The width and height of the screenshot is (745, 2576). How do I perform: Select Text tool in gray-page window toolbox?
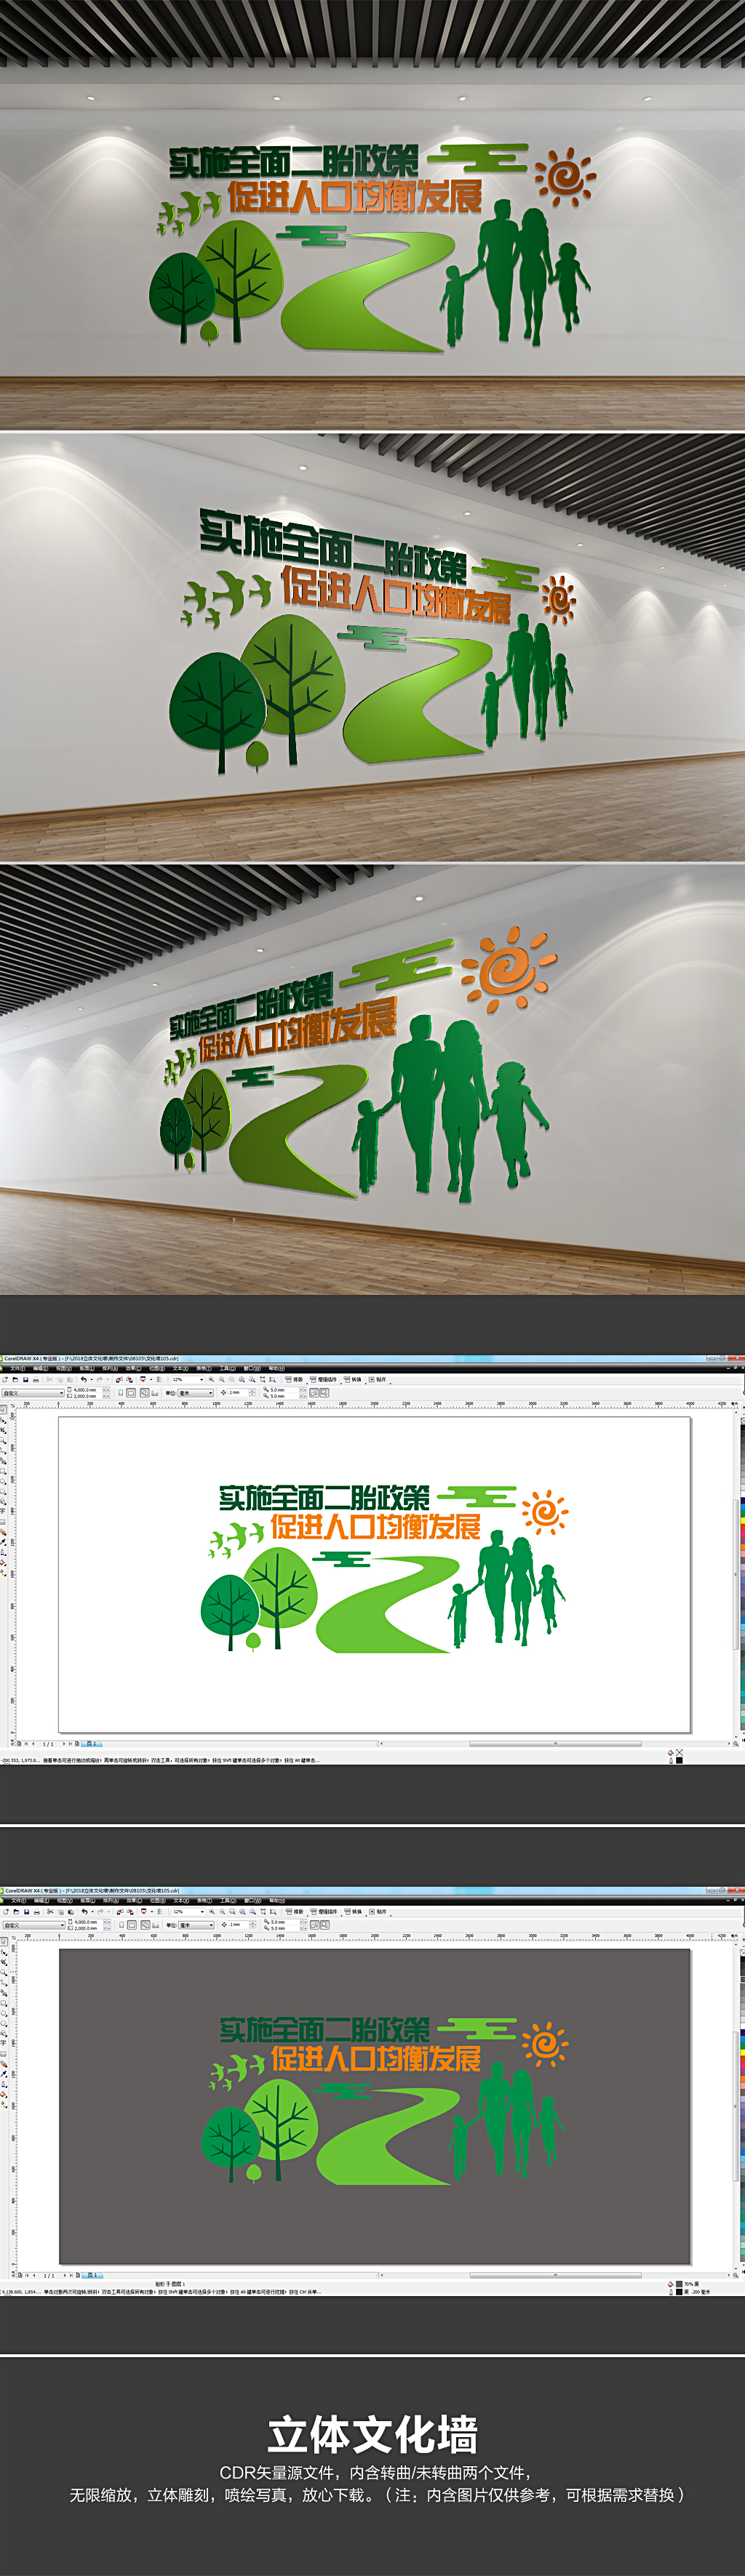[3, 2043]
